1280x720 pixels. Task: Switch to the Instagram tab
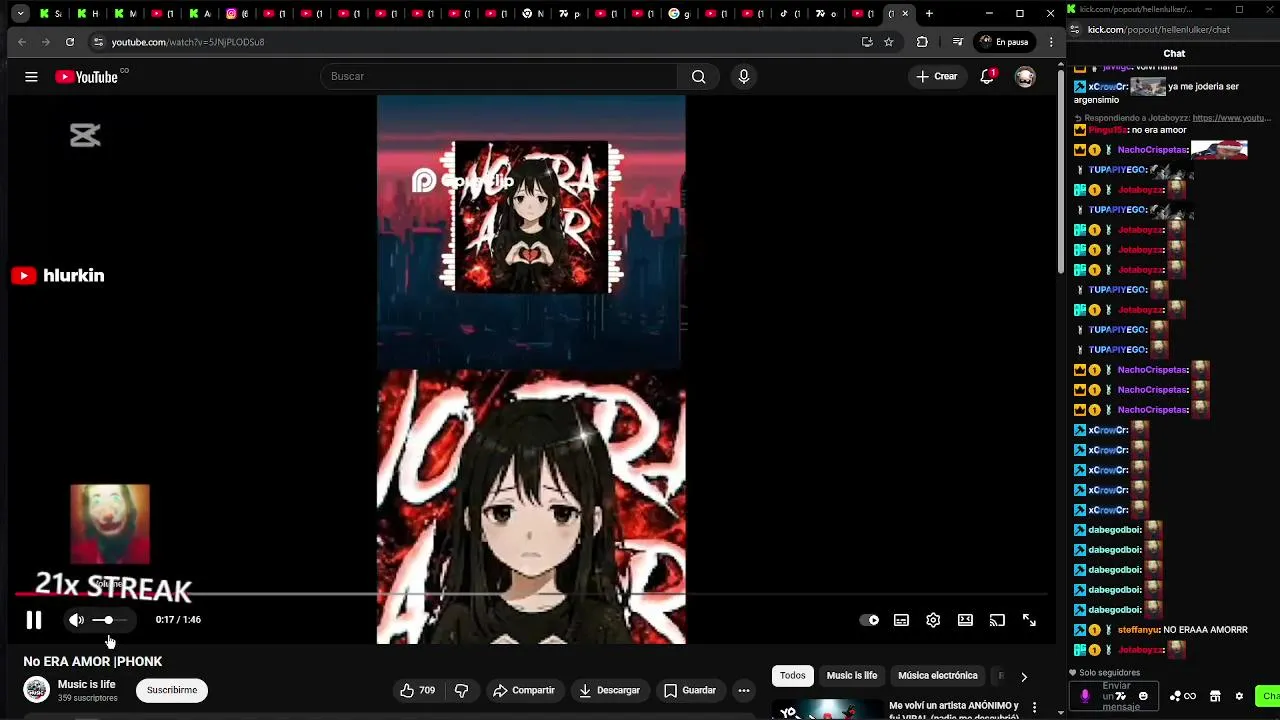(237, 14)
